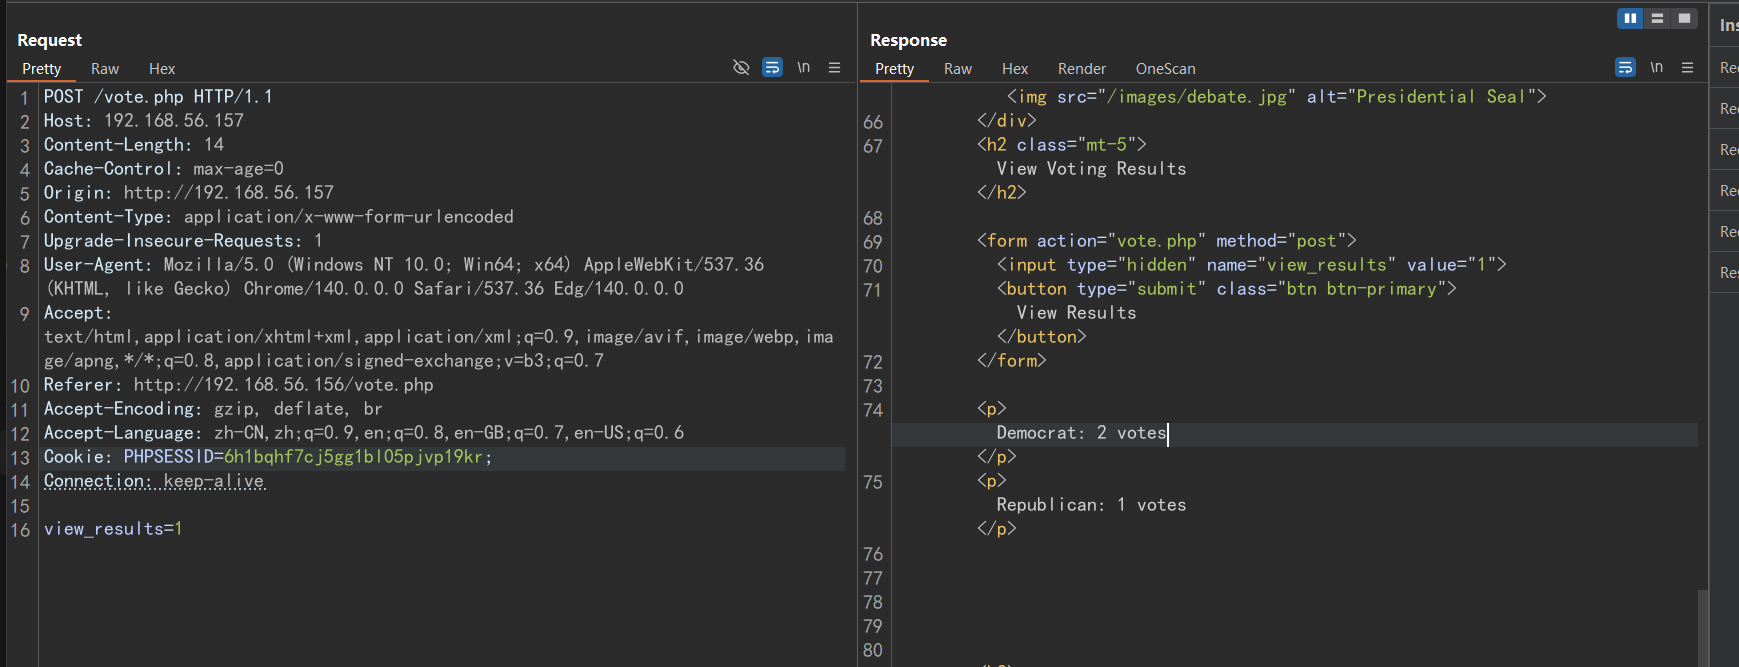The width and height of the screenshot is (1739, 667).
Task: Switch Response view to Render tab
Action: (1081, 69)
